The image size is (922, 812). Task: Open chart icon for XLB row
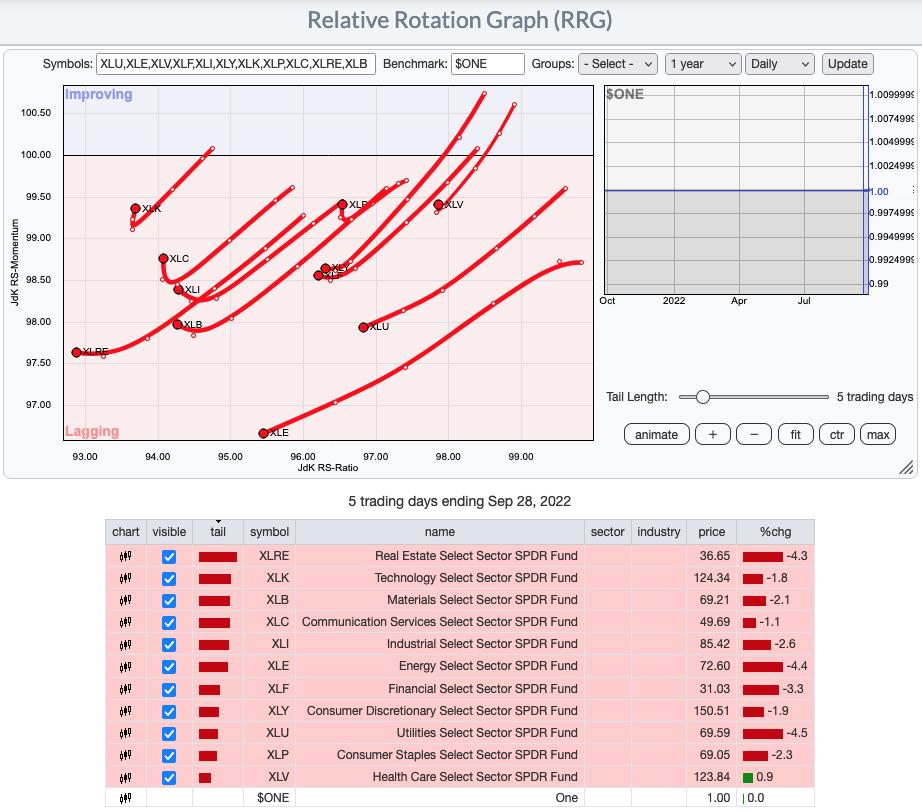[125, 600]
